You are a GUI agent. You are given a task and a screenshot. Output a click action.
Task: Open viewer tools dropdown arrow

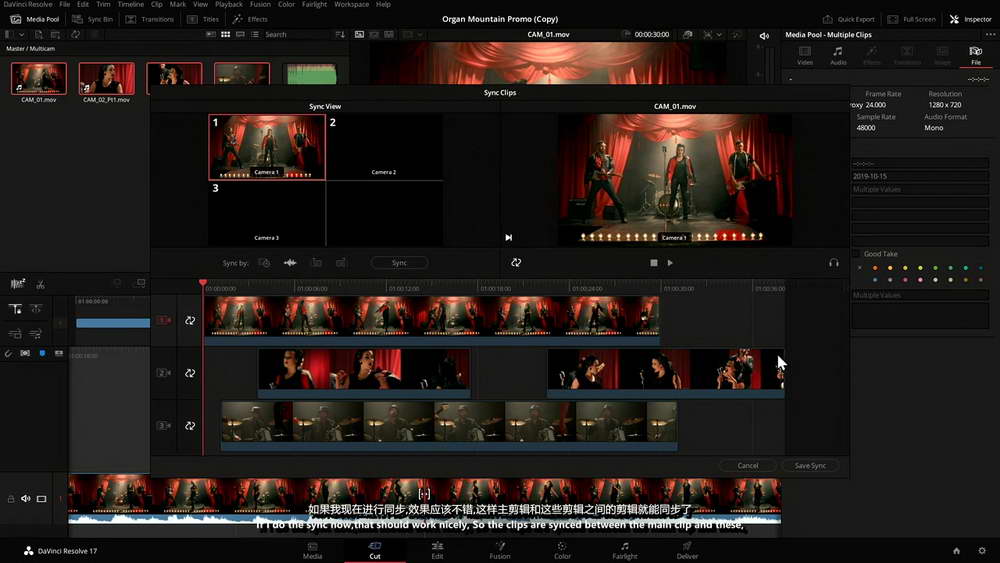point(719,34)
